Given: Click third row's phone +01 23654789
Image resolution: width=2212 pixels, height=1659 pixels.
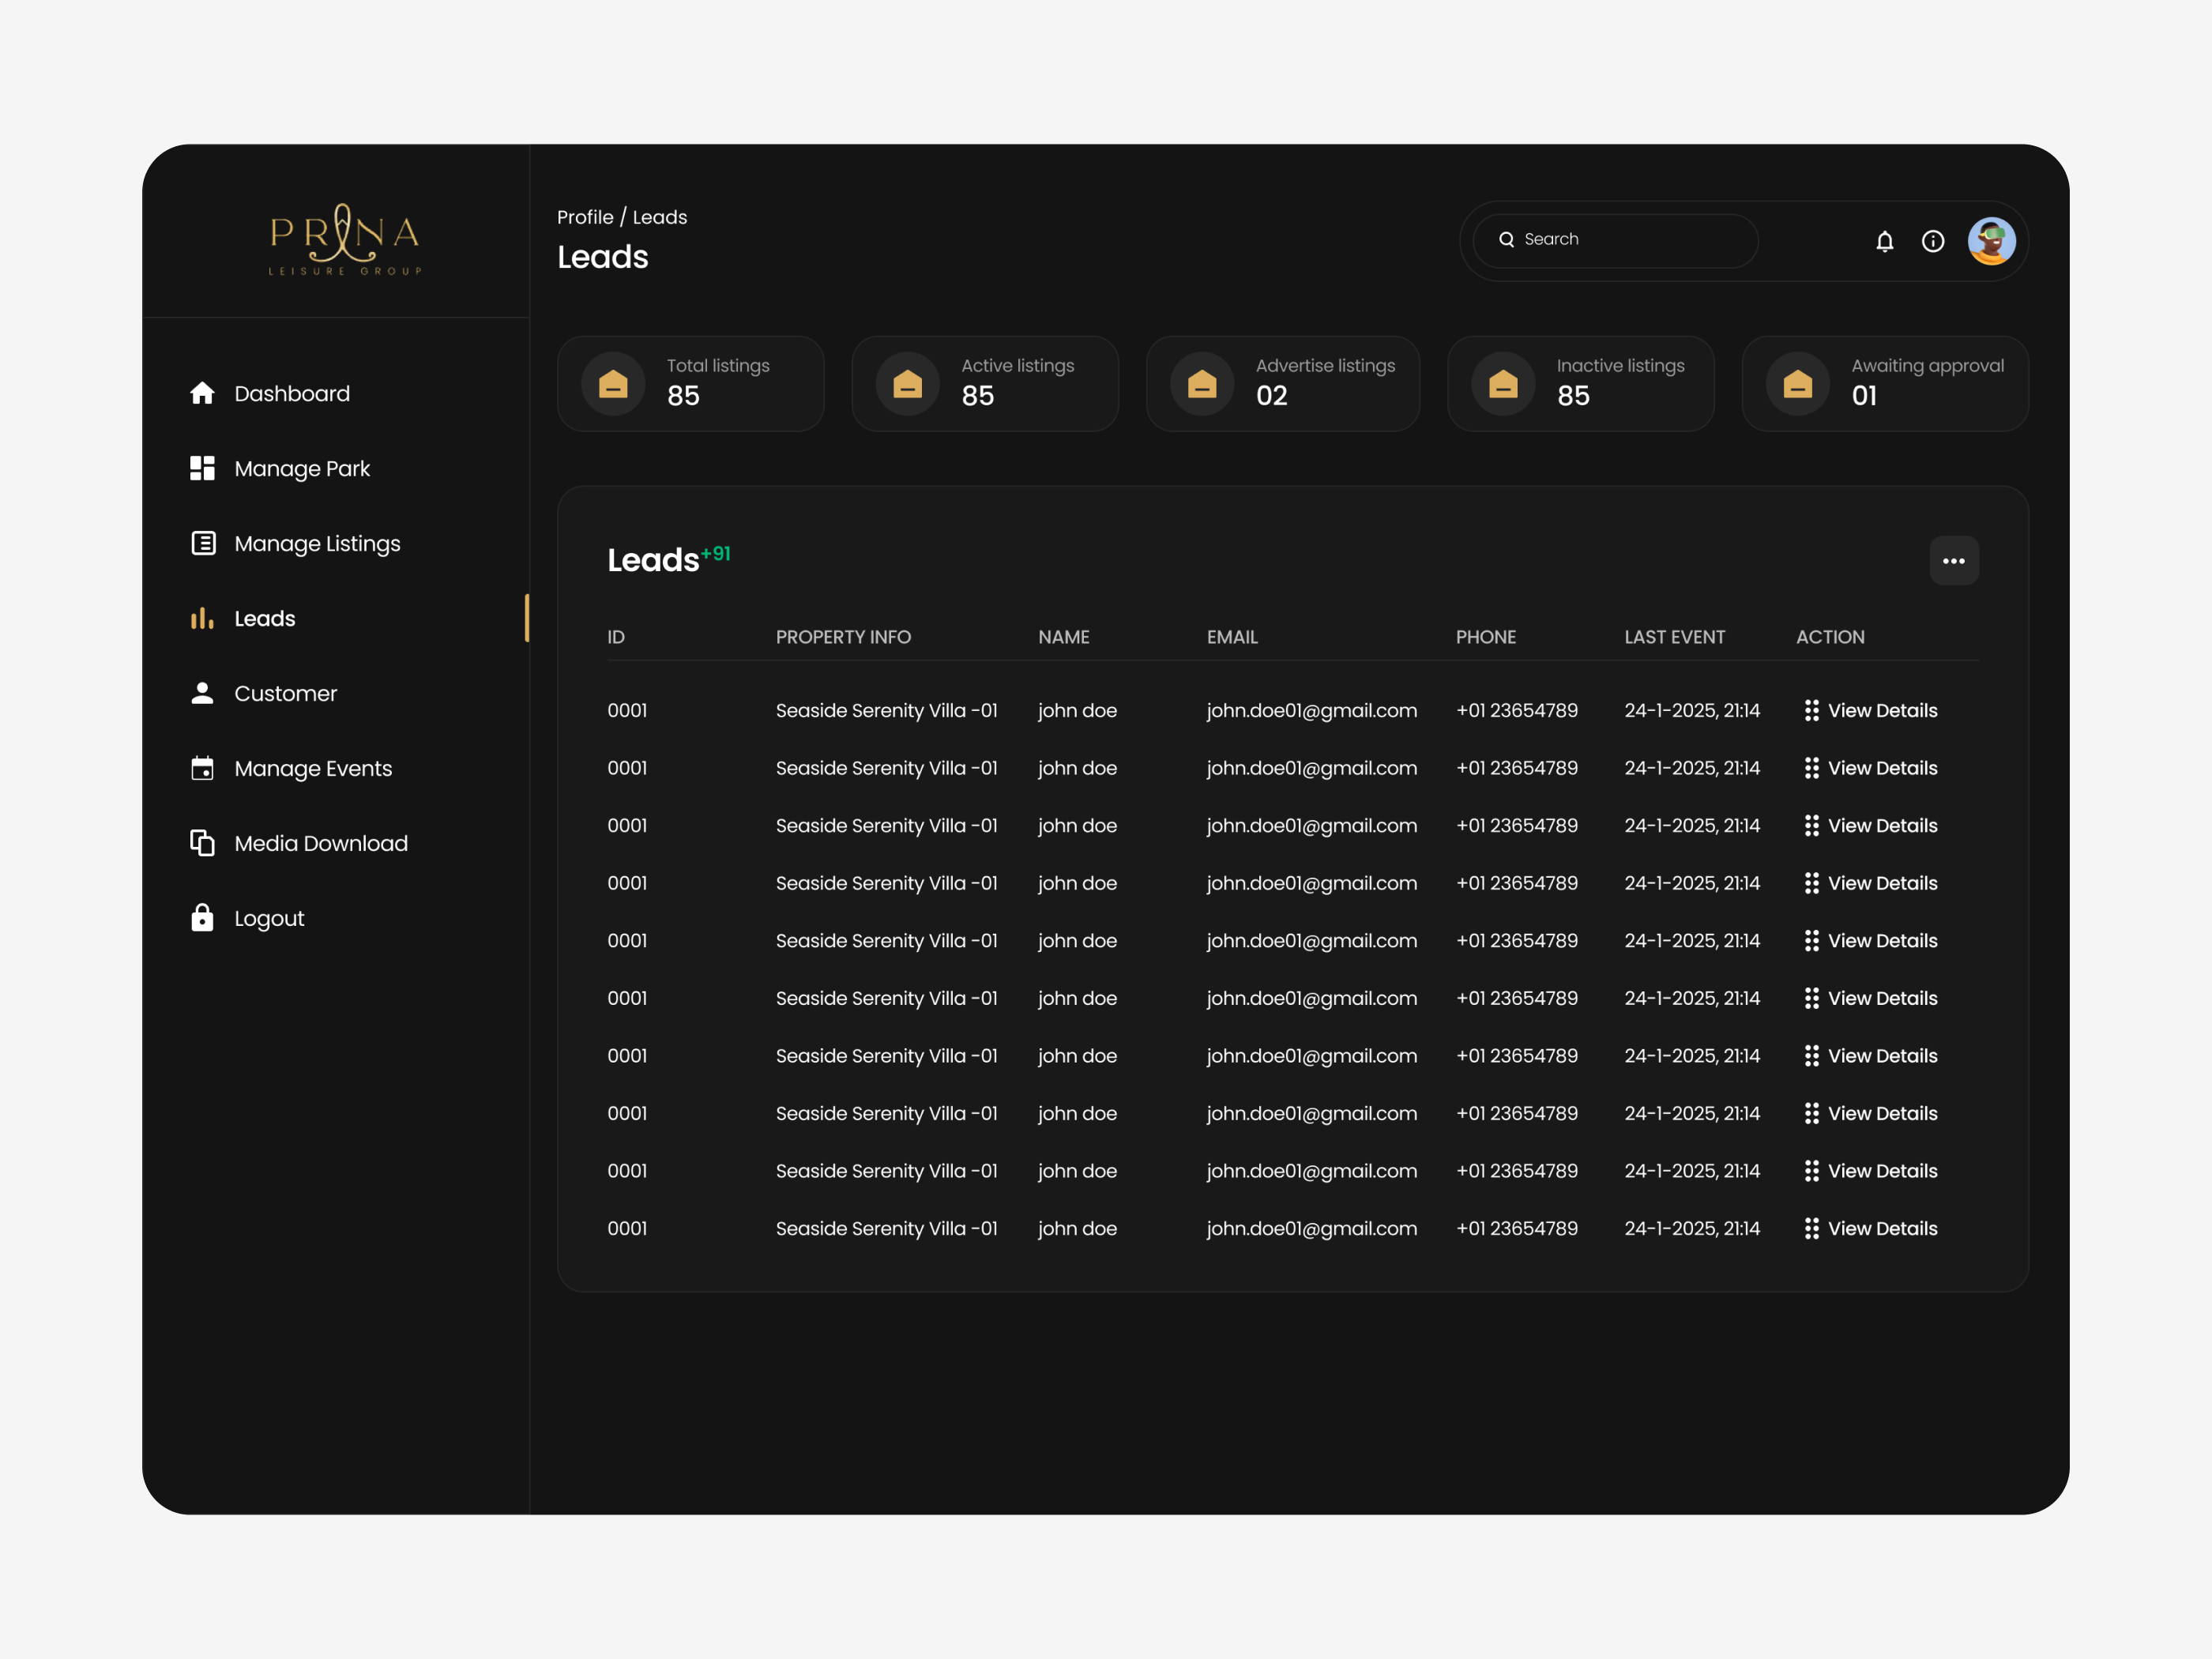Looking at the screenshot, I should coord(1517,826).
